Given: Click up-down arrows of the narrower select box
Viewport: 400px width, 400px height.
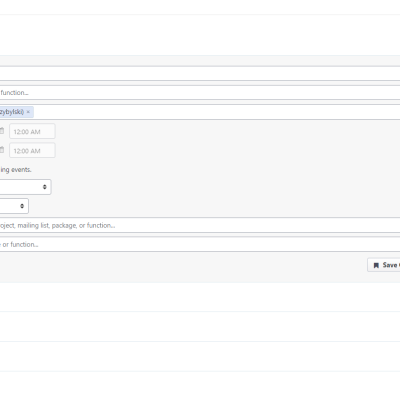Looking at the screenshot, I should (x=22, y=206).
